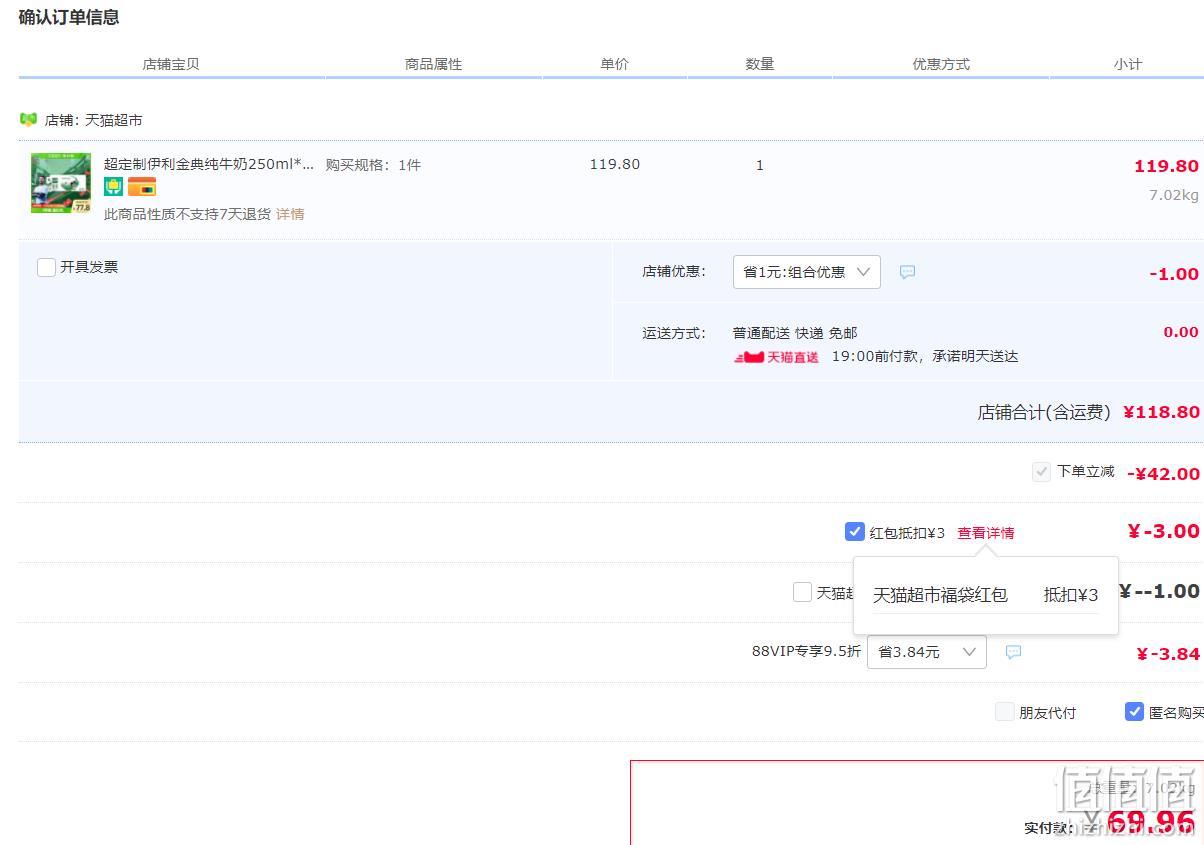Click the 详情 link about 7天退货
This screenshot has width=1204, height=845.
coord(290,214)
